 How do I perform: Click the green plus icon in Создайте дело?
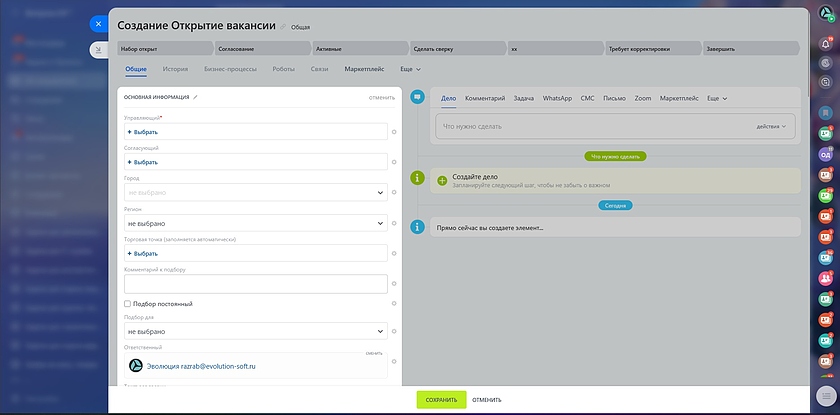442,180
